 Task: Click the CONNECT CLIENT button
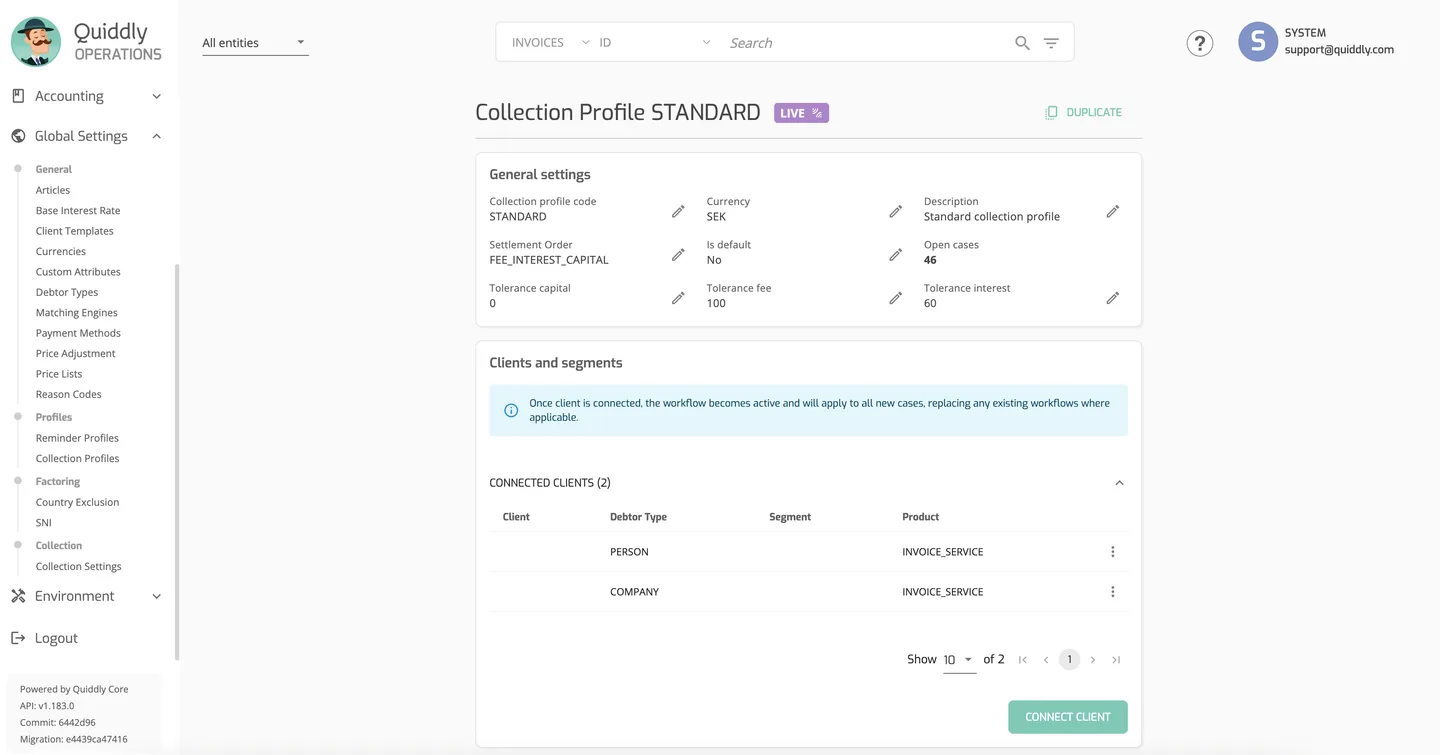[1068, 717]
